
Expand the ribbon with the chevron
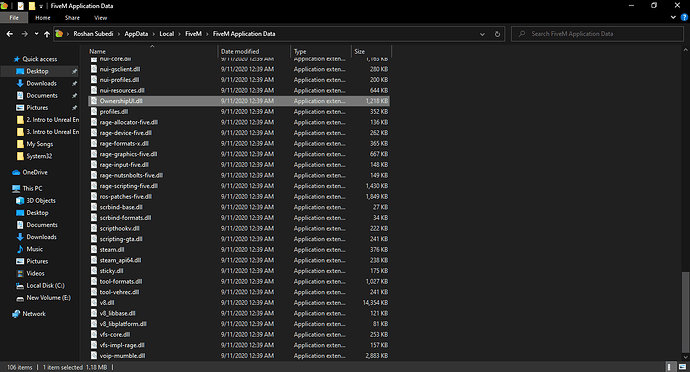click(673, 18)
